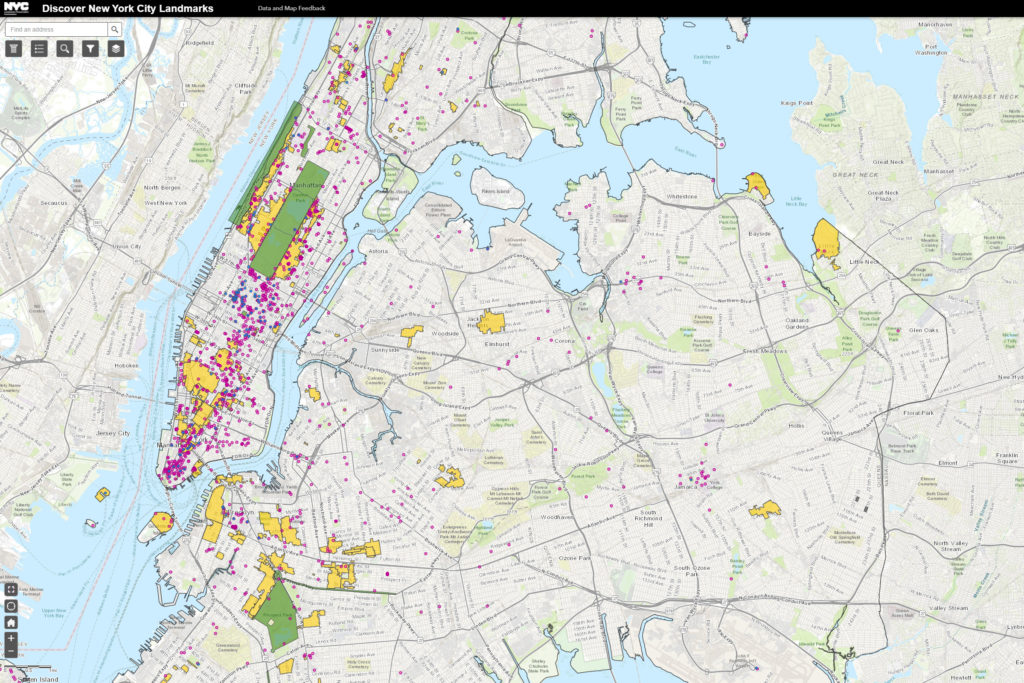Click the Corona map label

coord(564,341)
